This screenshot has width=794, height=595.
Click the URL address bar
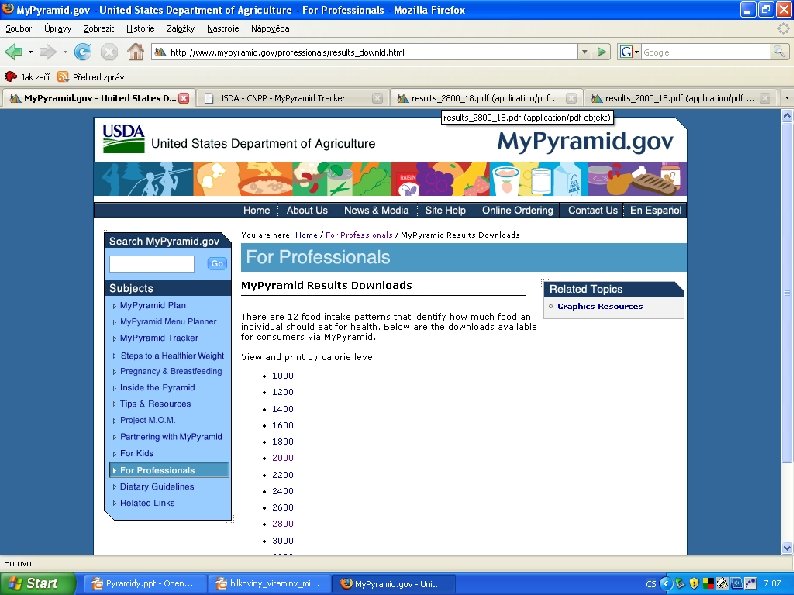pos(365,52)
